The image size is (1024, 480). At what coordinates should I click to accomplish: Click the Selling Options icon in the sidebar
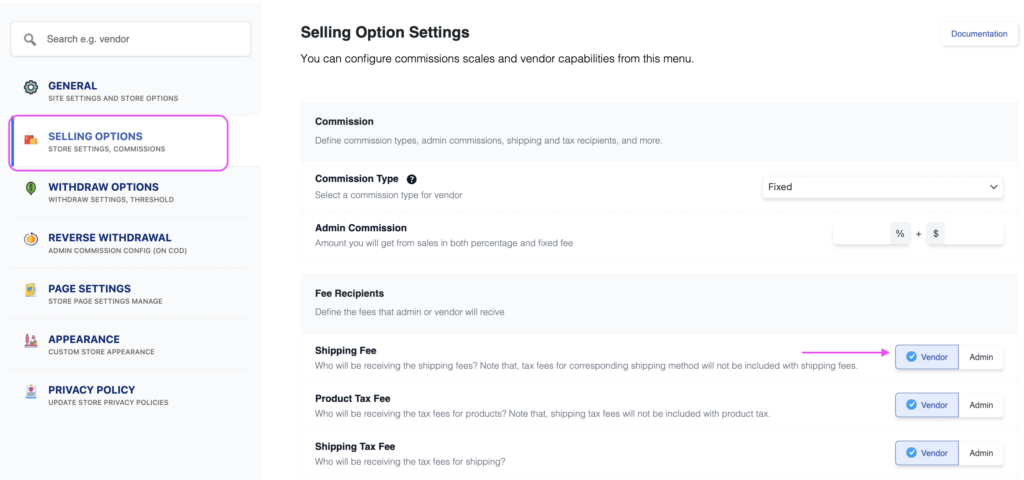31,141
